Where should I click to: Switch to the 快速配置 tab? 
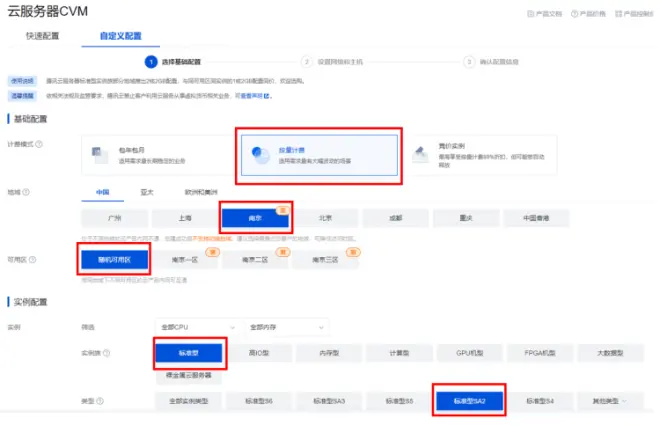click(43, 36)
